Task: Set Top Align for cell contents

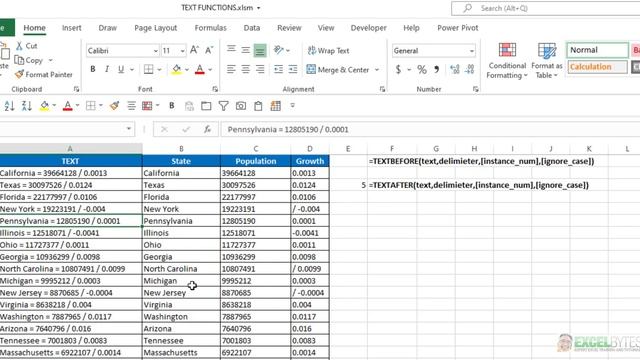Action: (231, 50)
